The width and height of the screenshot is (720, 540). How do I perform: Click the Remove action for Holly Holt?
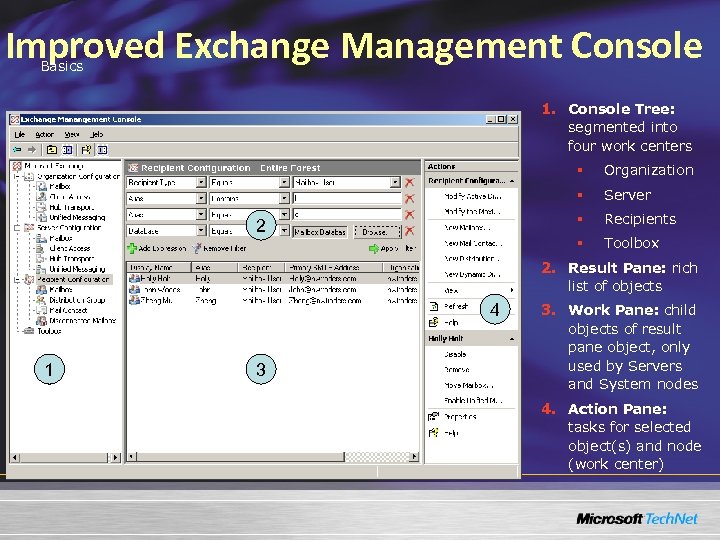coord(456,370)
